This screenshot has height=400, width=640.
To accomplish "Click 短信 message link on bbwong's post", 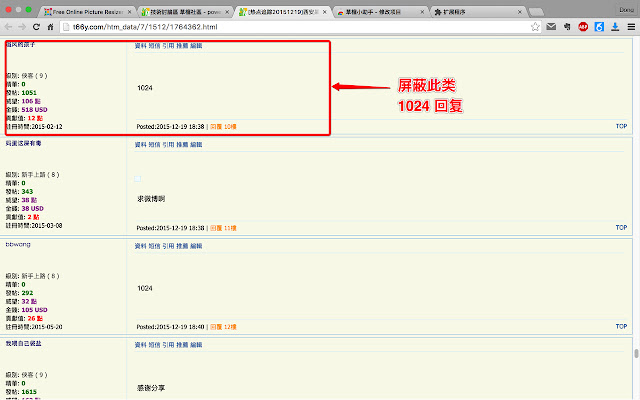I will pos(154,246).
